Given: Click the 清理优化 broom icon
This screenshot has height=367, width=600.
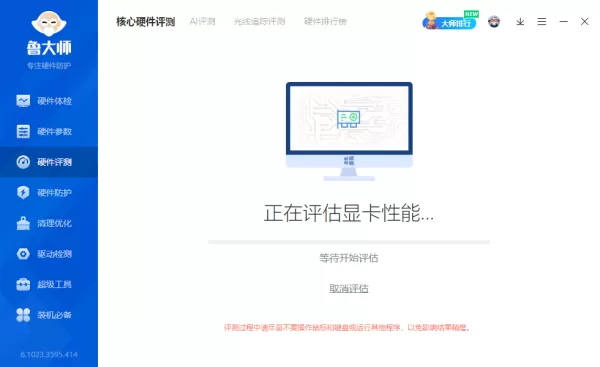Looking at the screenshot, I should click(23, 223).
